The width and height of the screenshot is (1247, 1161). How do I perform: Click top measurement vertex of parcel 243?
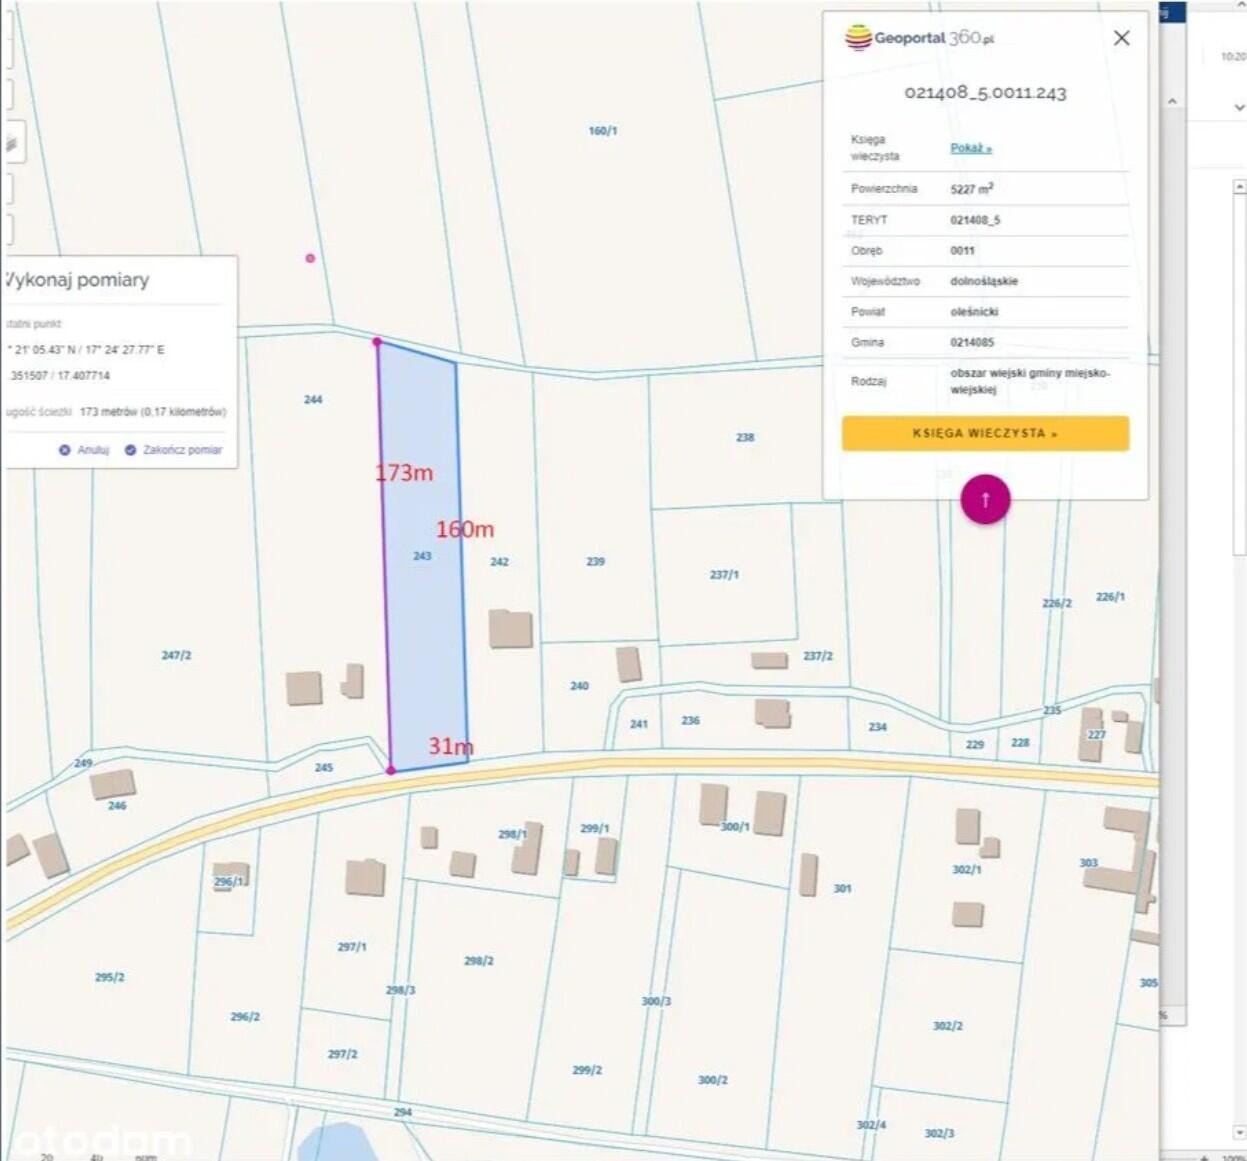point(377,342)
